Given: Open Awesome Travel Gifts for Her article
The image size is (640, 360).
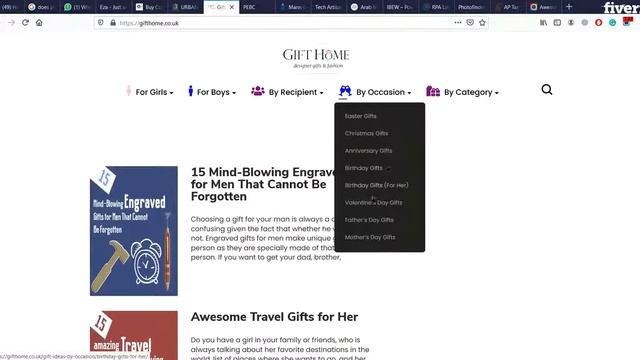Looking at the screenshot, I should click(274, 317).
